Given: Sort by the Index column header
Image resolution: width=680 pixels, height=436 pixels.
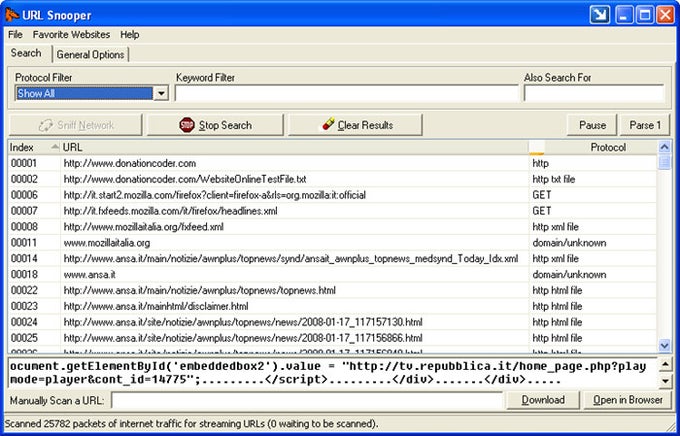Looking at the screenshot, I should pyautogui.click(x=34, y=148).
